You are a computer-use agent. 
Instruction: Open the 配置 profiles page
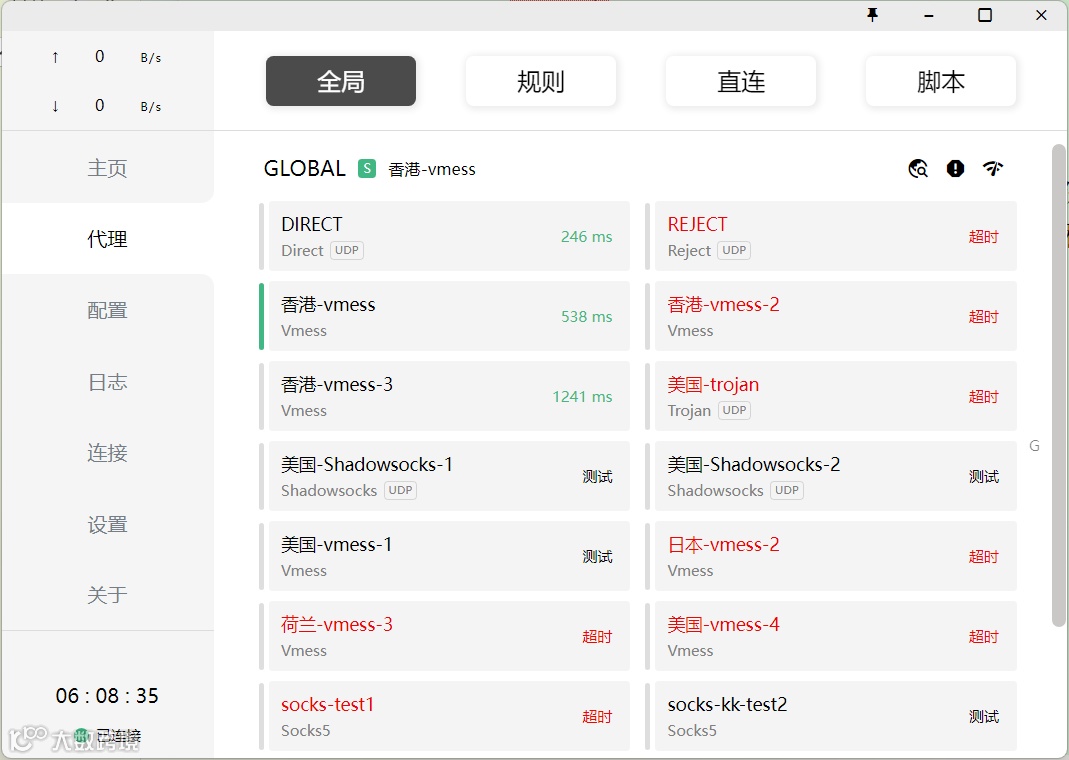tap(108, 311)
